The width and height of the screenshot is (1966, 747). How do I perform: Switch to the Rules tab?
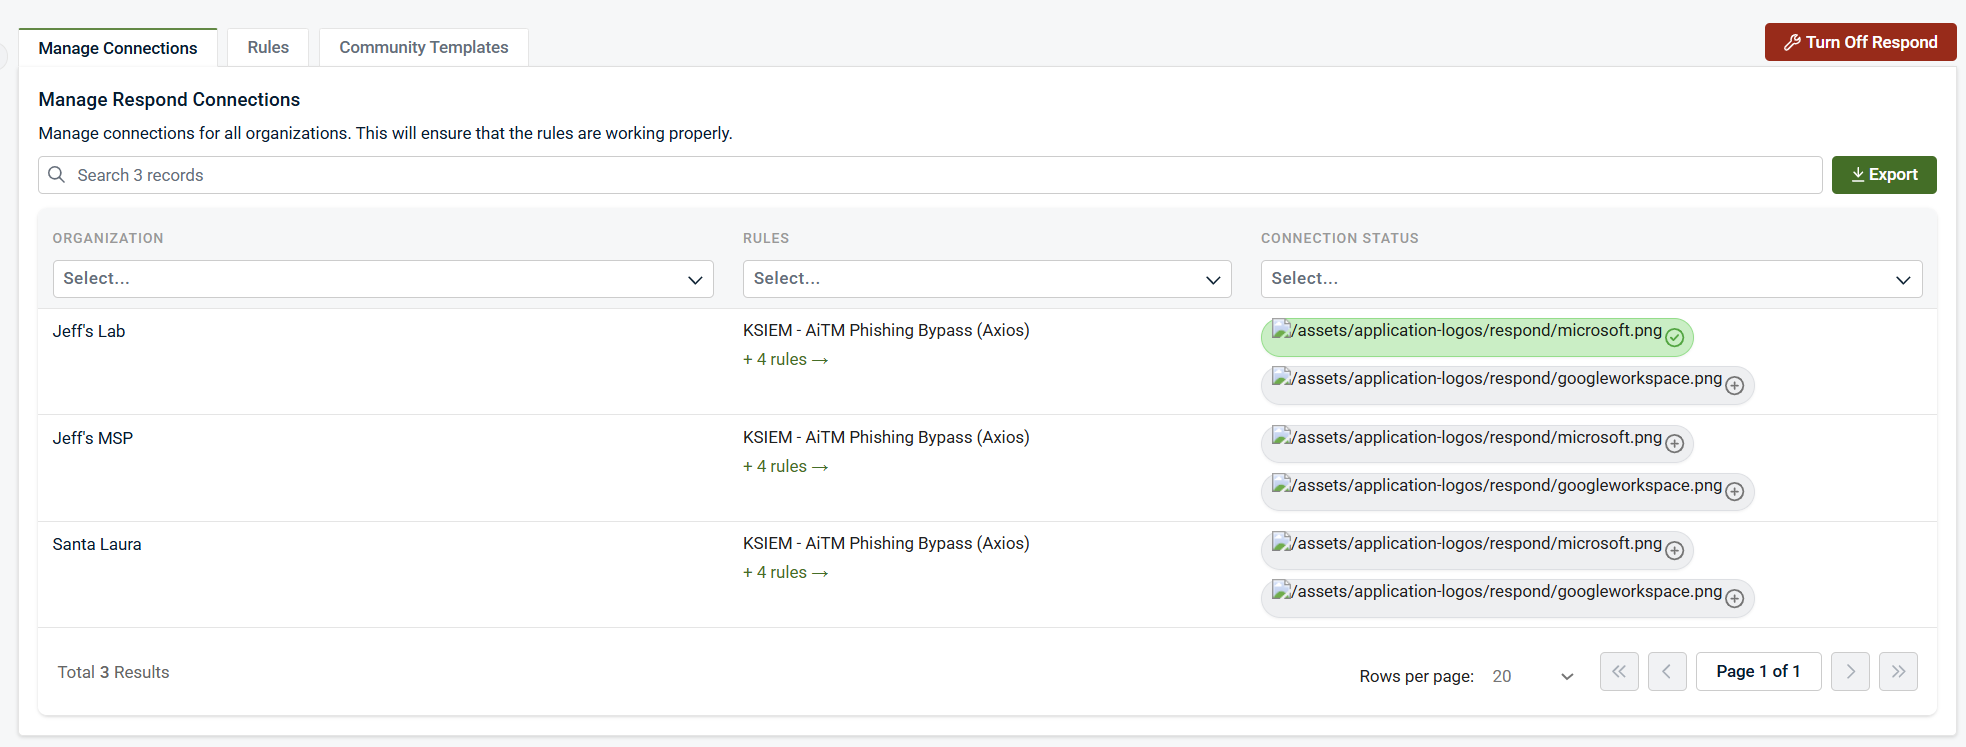pyautogui.click(x=268, y=48)
